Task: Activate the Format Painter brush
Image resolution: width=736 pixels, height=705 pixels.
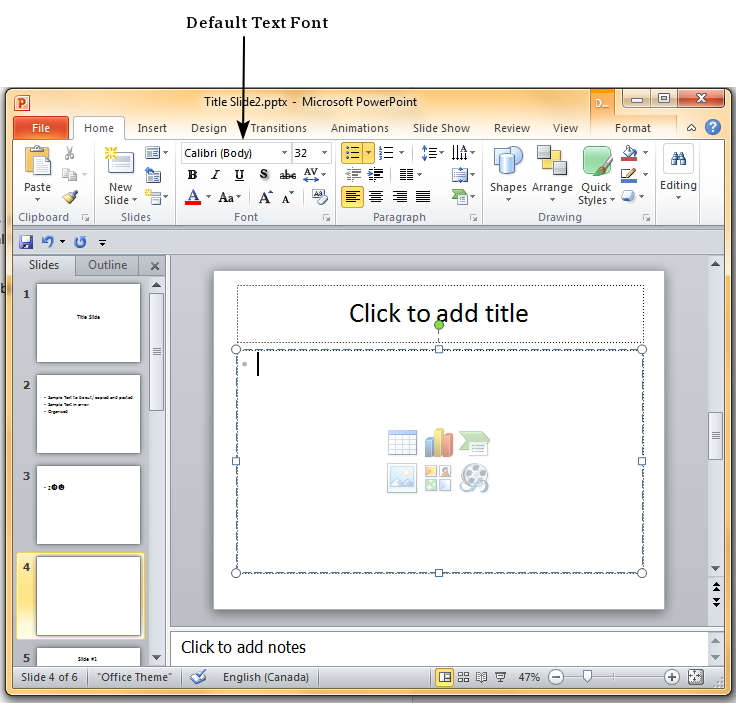Action: click(70, 197)
